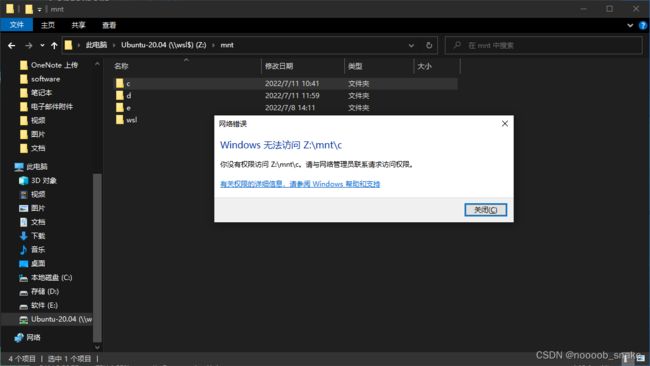Select mnt in the address breadcrumb

[x=227, y=45]
